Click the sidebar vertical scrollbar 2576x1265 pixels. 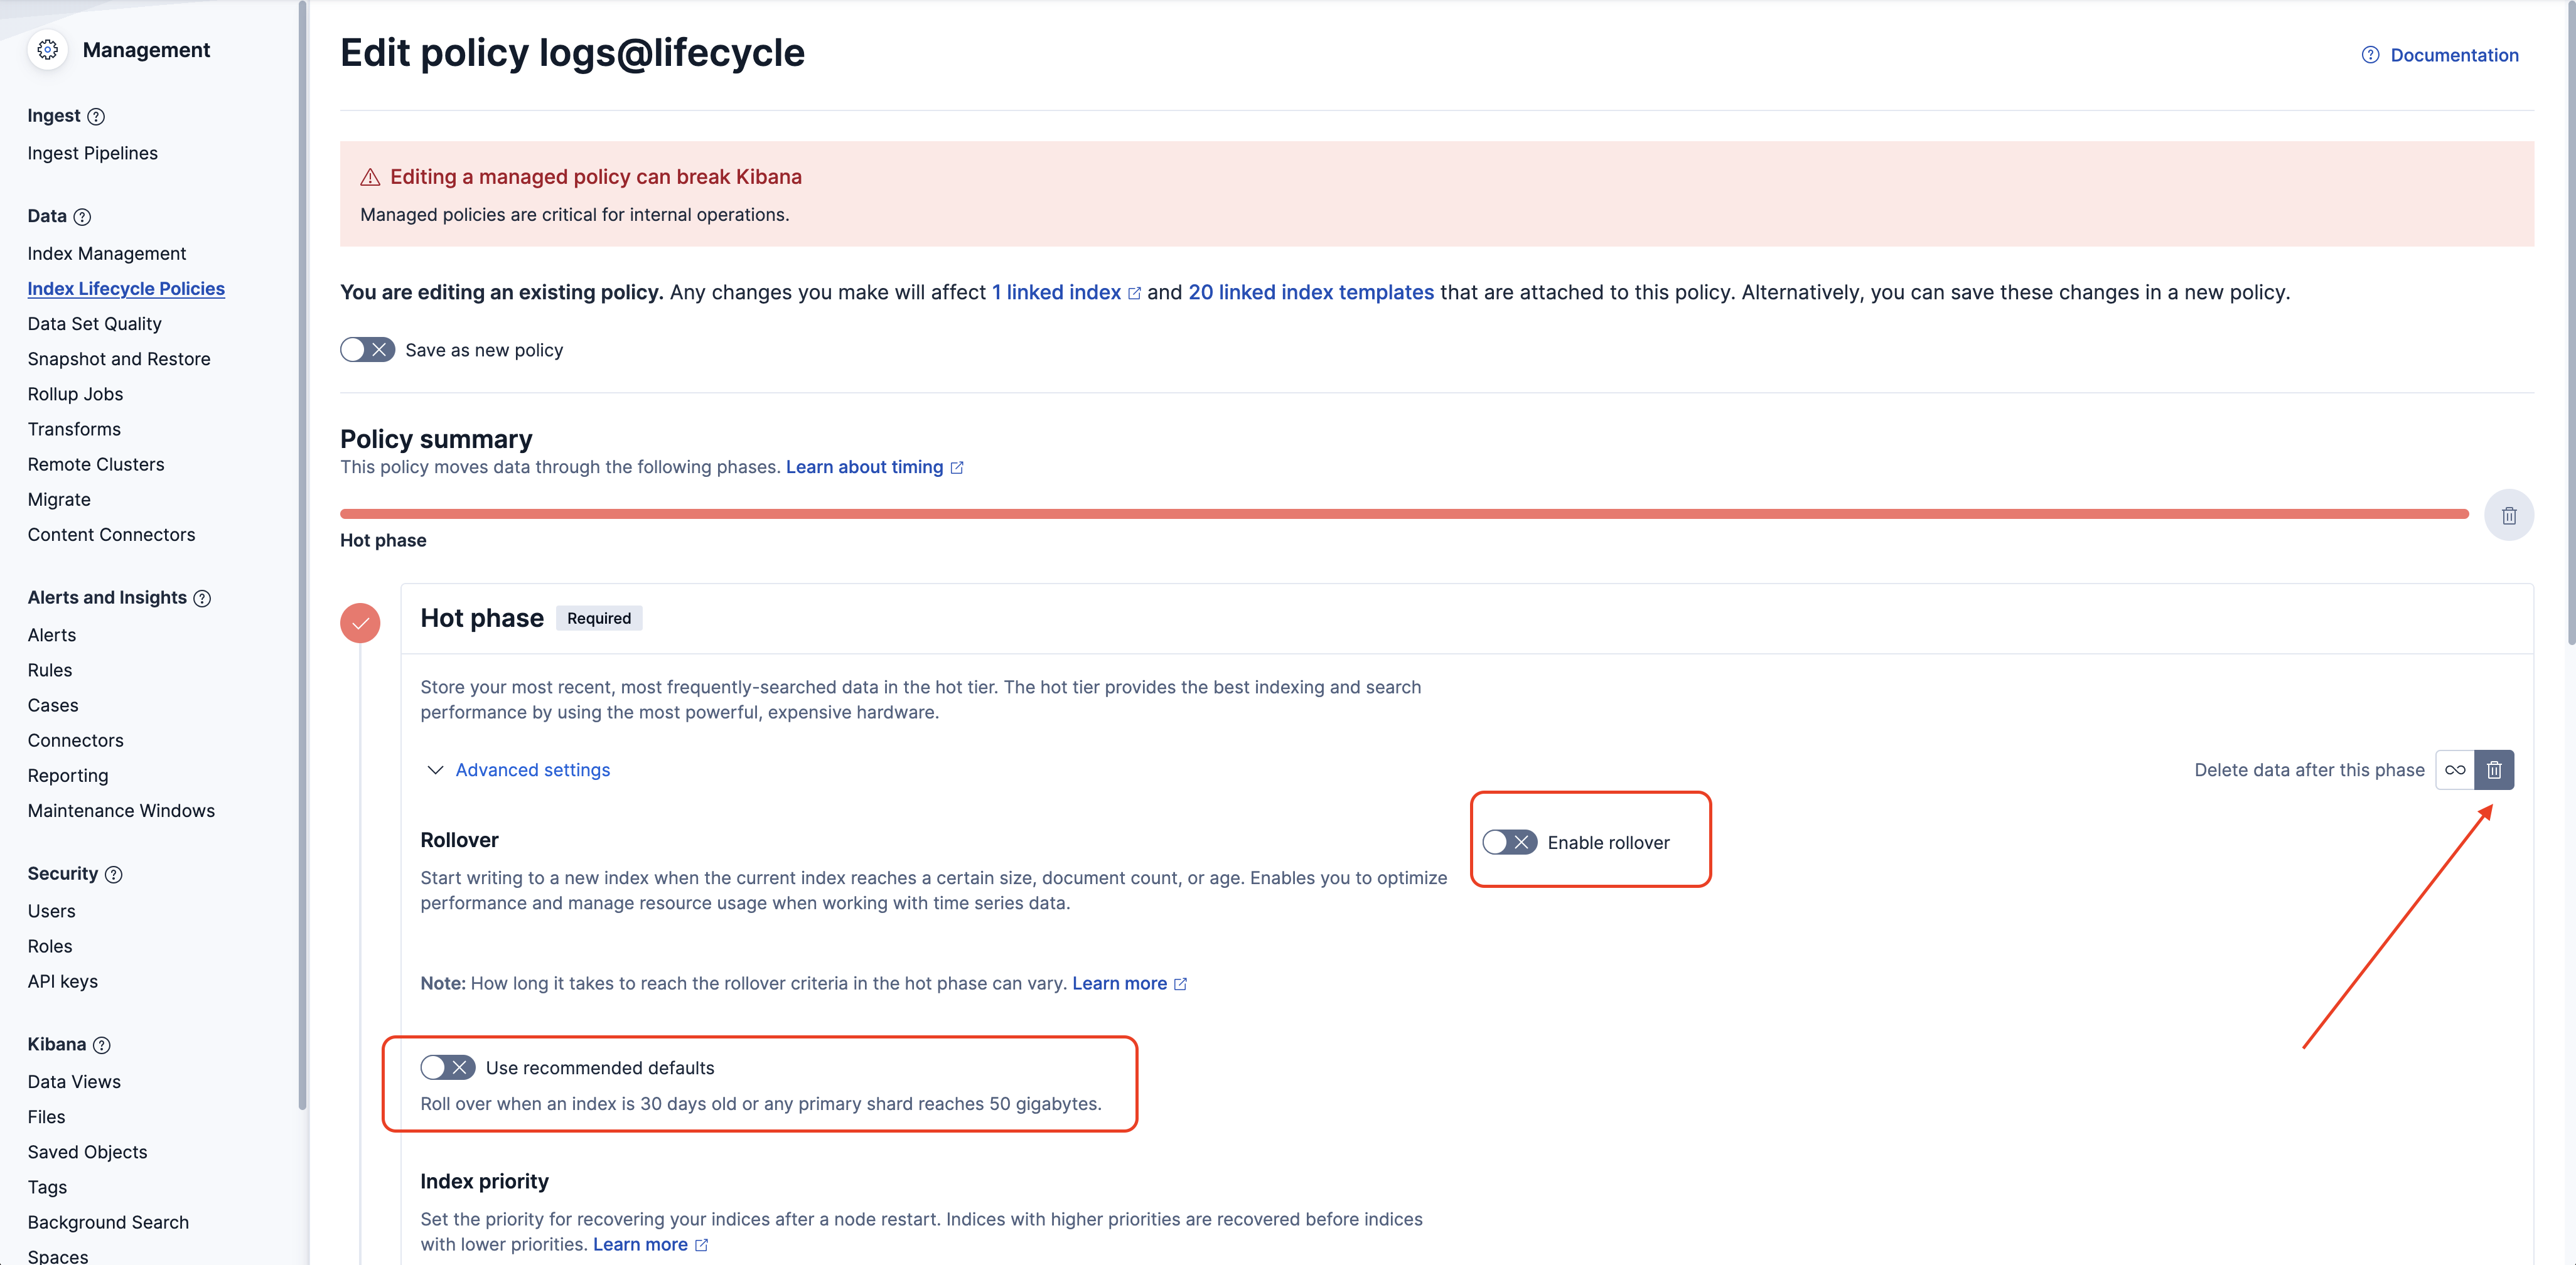302,555
